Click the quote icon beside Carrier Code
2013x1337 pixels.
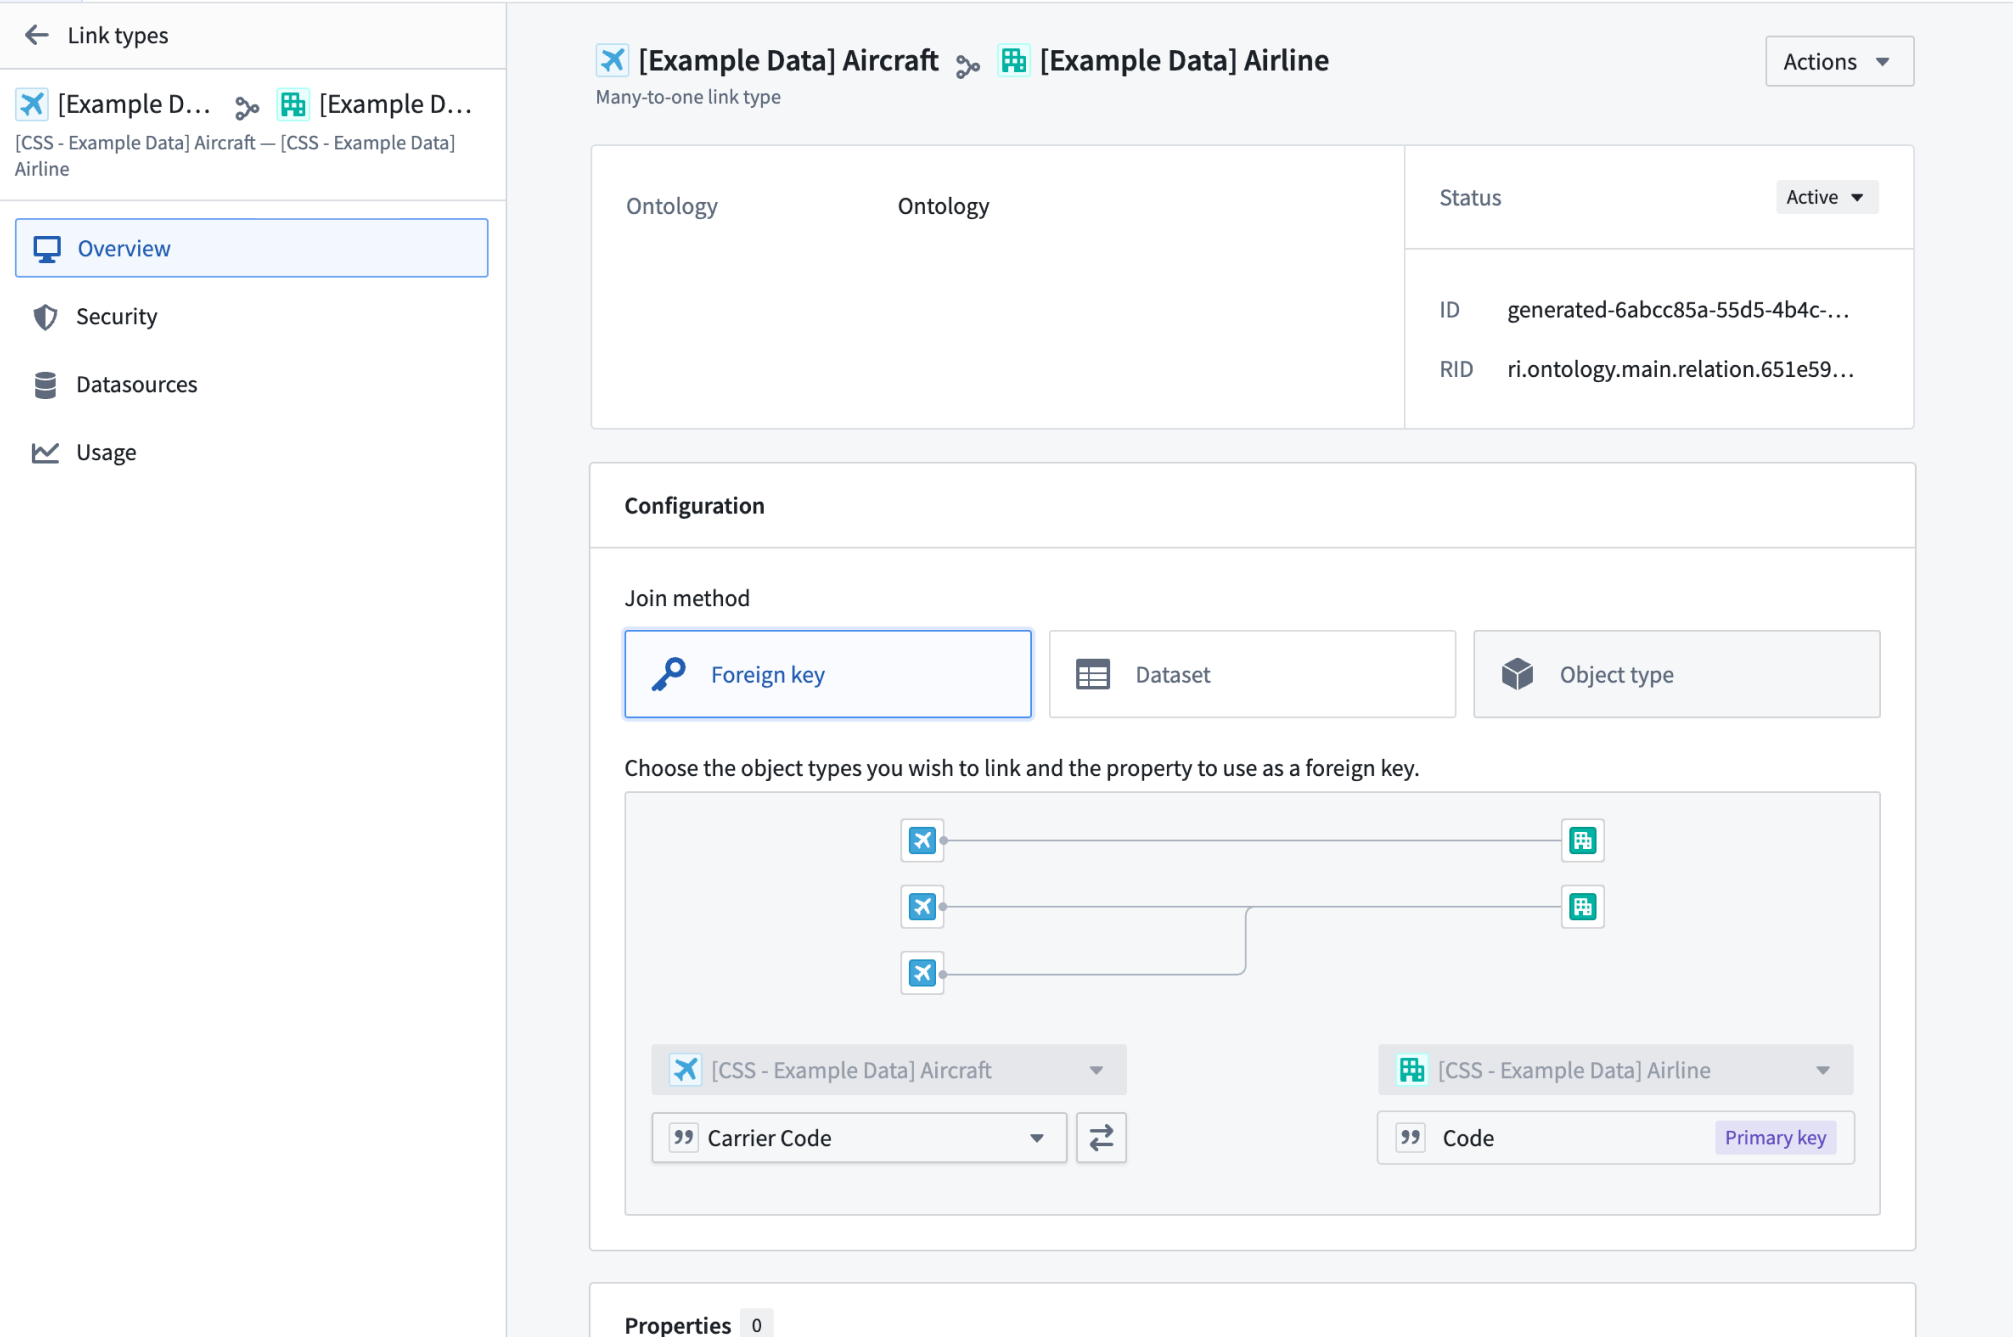[x=683, y=1138]
